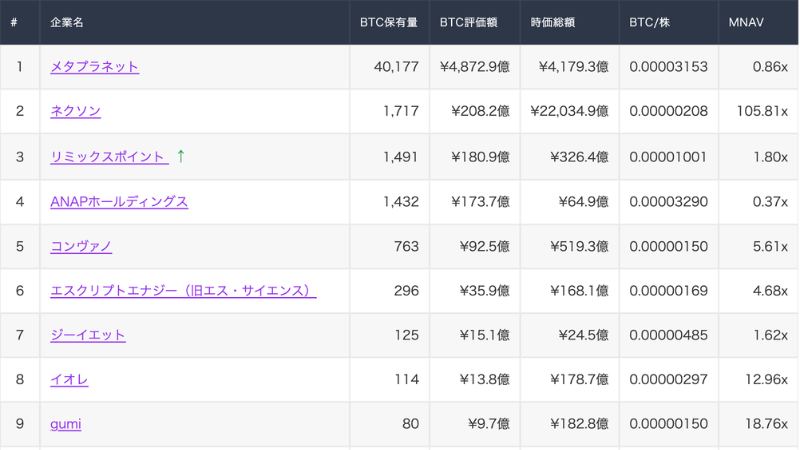Screen dimensions: 800x450
Task: Click the BTC保有量 column header
Action: (x=389, y=22)
